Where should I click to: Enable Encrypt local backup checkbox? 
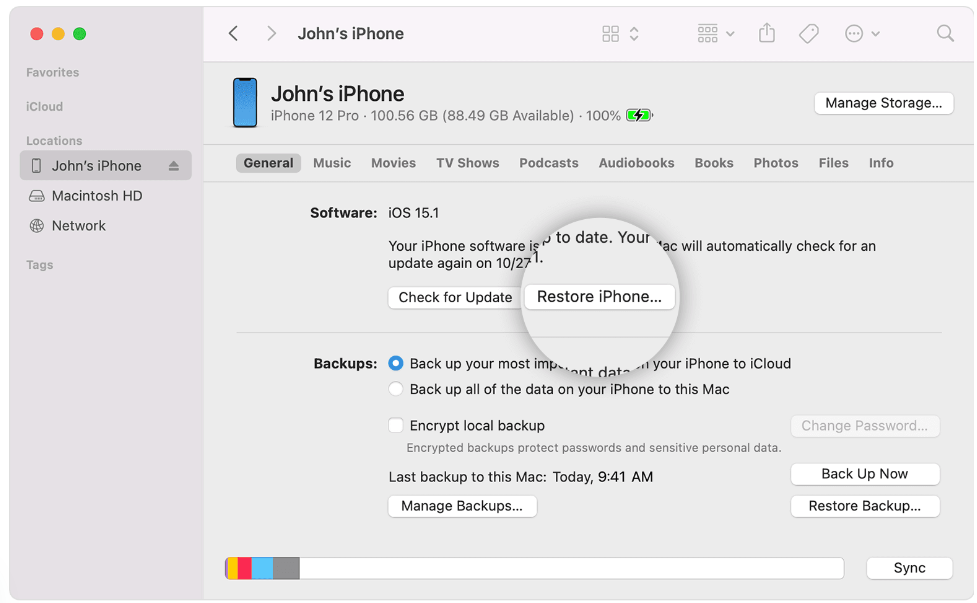pos(396,425)
